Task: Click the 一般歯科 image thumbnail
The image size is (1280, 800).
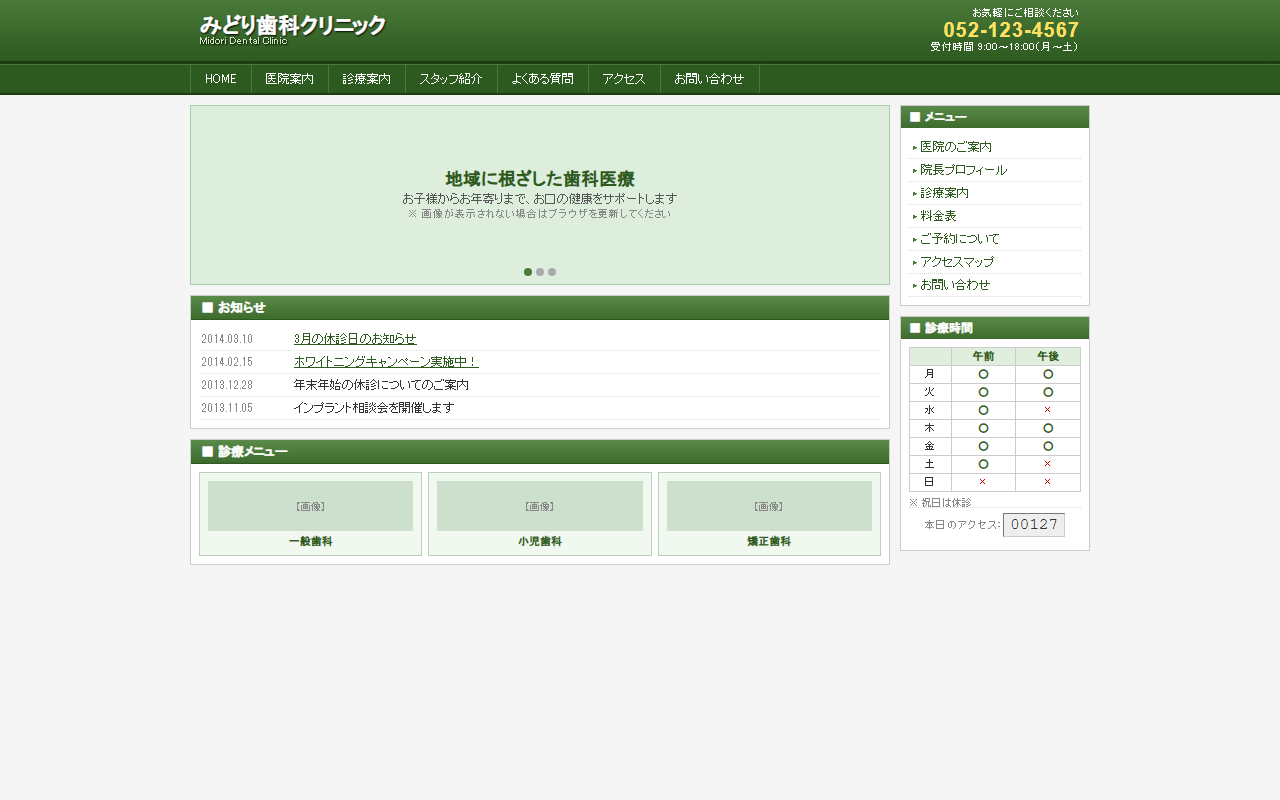Action: (309, 506)
